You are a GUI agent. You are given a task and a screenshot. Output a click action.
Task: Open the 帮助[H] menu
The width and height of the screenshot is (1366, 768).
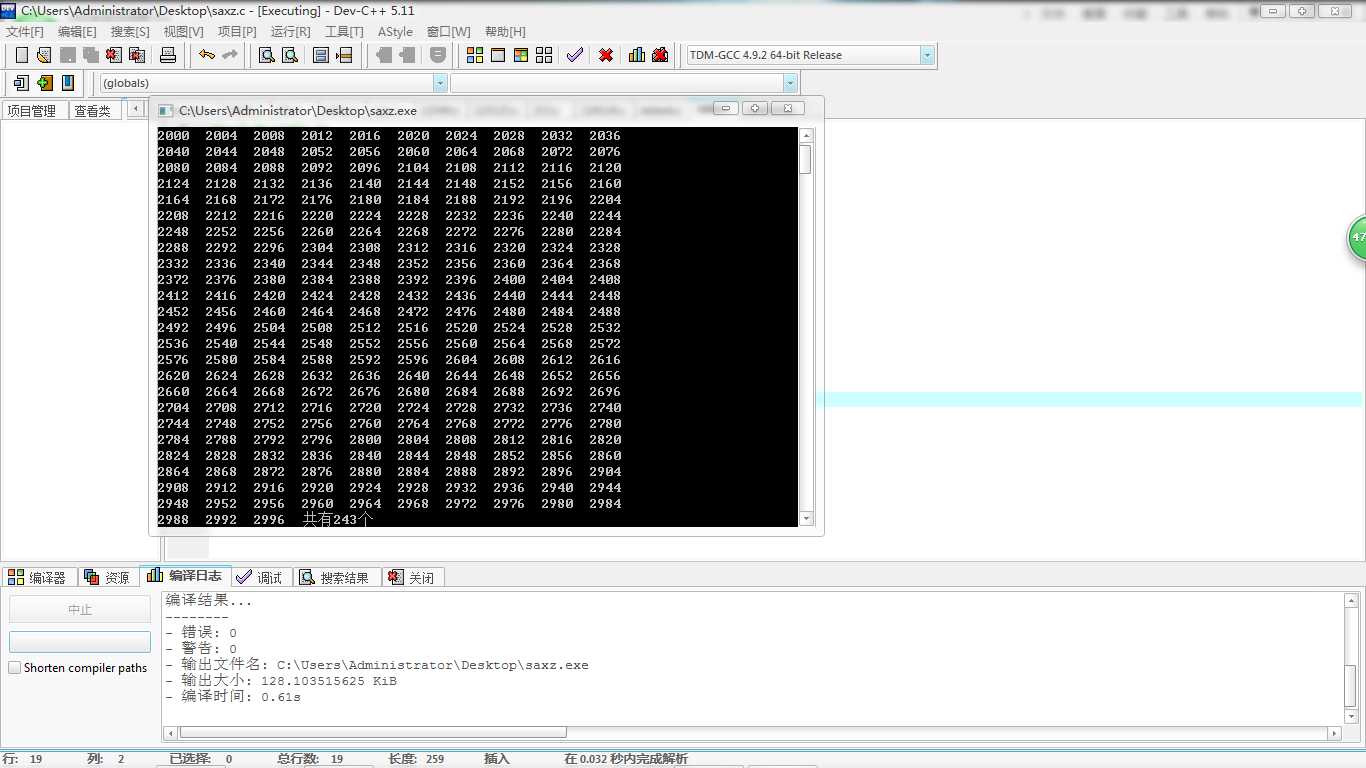click(504, 31)
